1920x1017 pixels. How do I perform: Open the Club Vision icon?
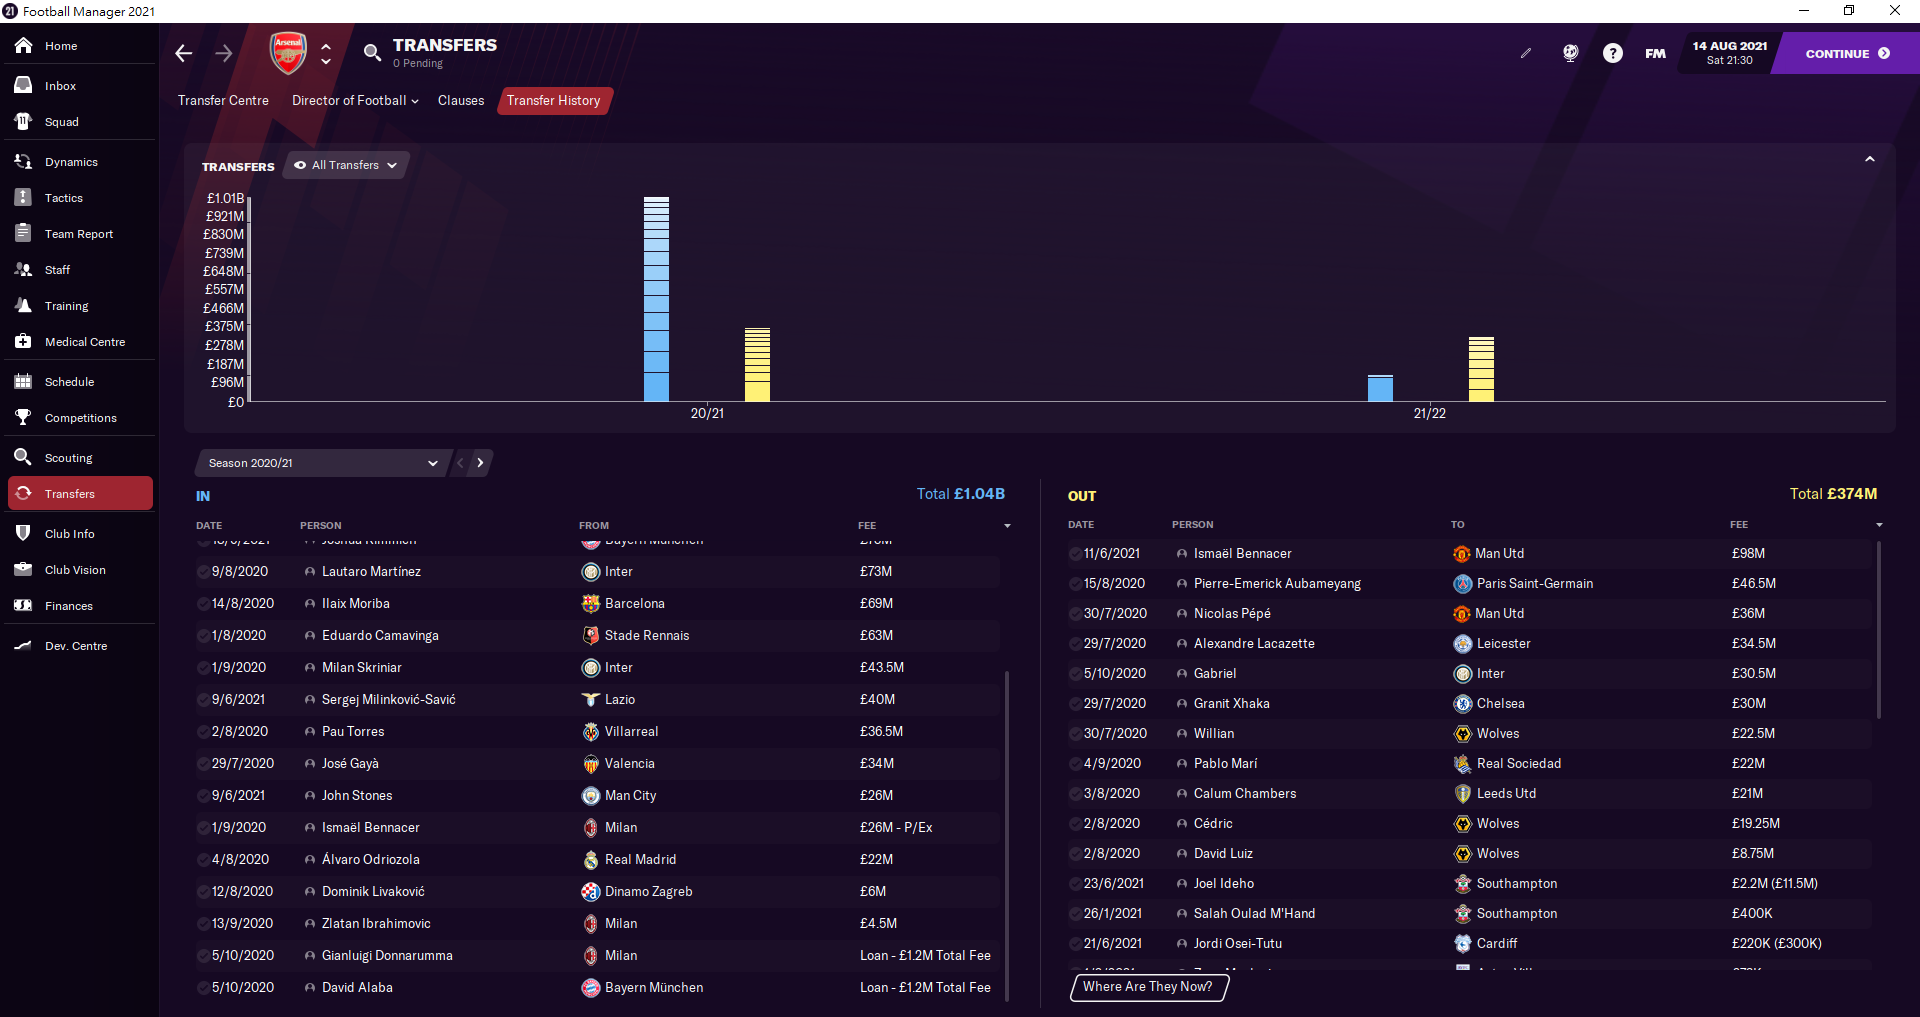pyautogui.click(x=24, y=570)
